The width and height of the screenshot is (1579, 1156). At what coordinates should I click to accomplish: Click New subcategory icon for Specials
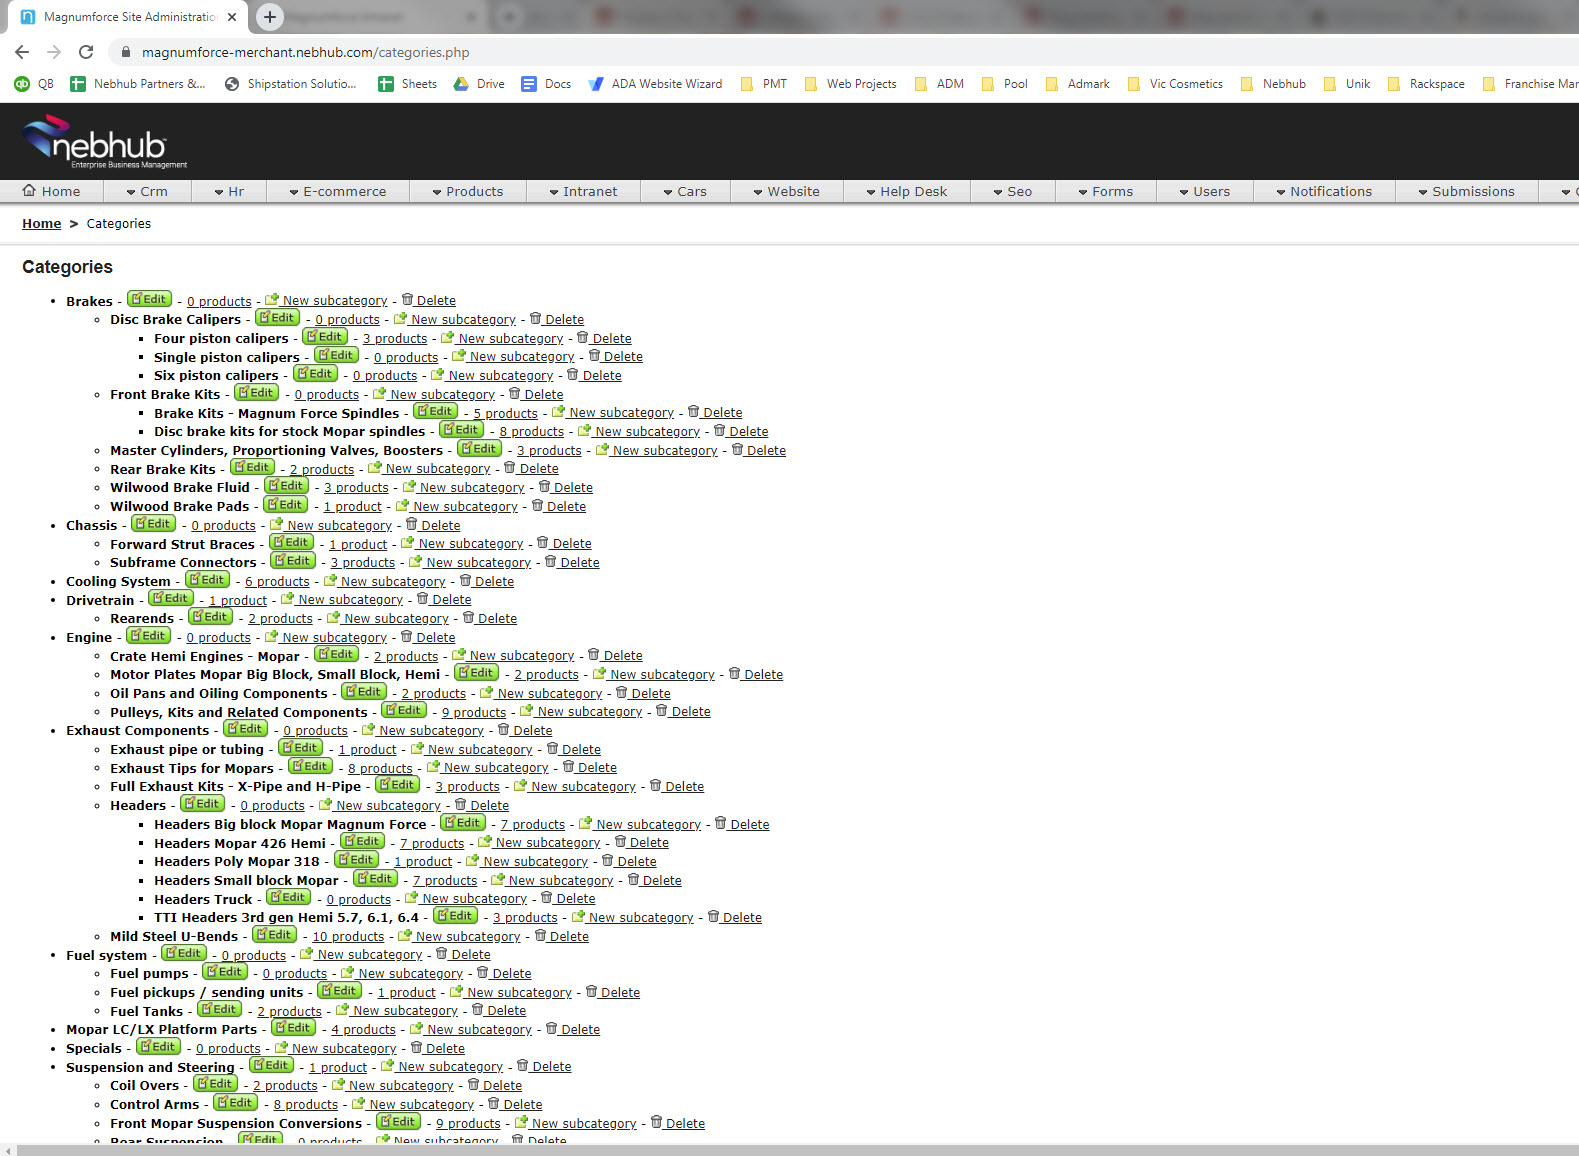click(281, 1048)
